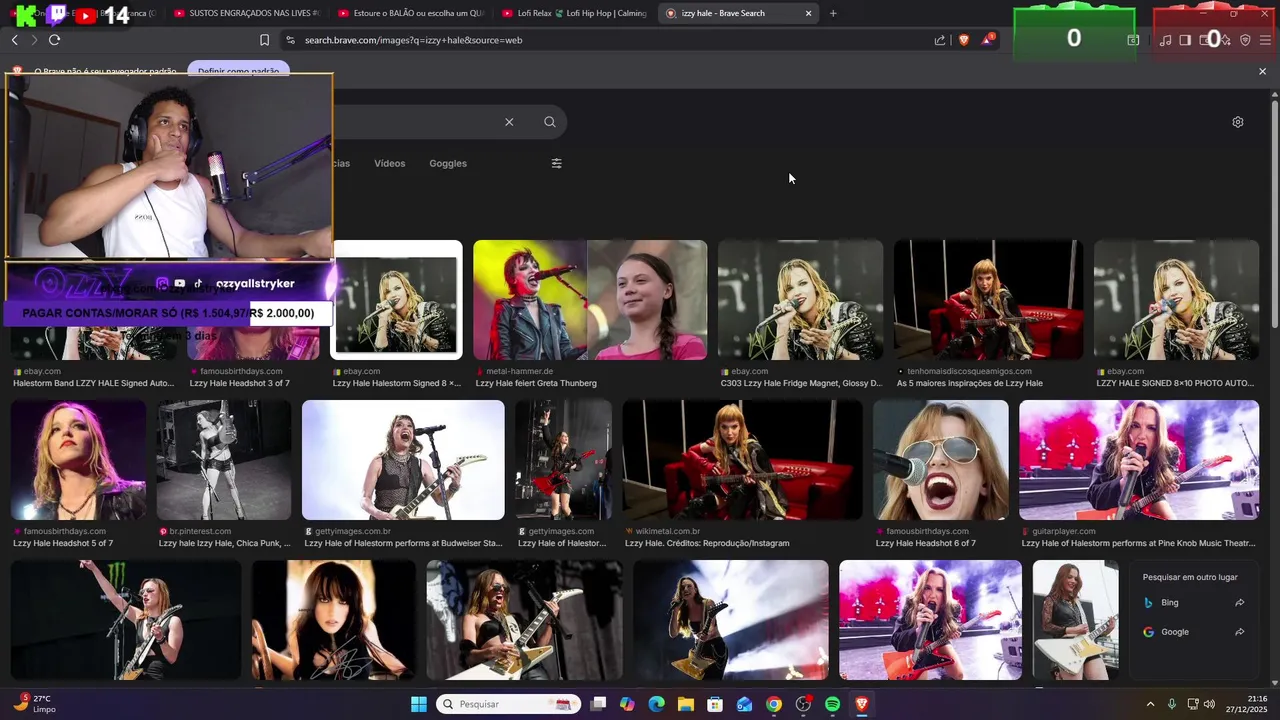1280x720 pixels.
Task: Switch to the Estoure o BALÃO tab
Action: point(409,13)
